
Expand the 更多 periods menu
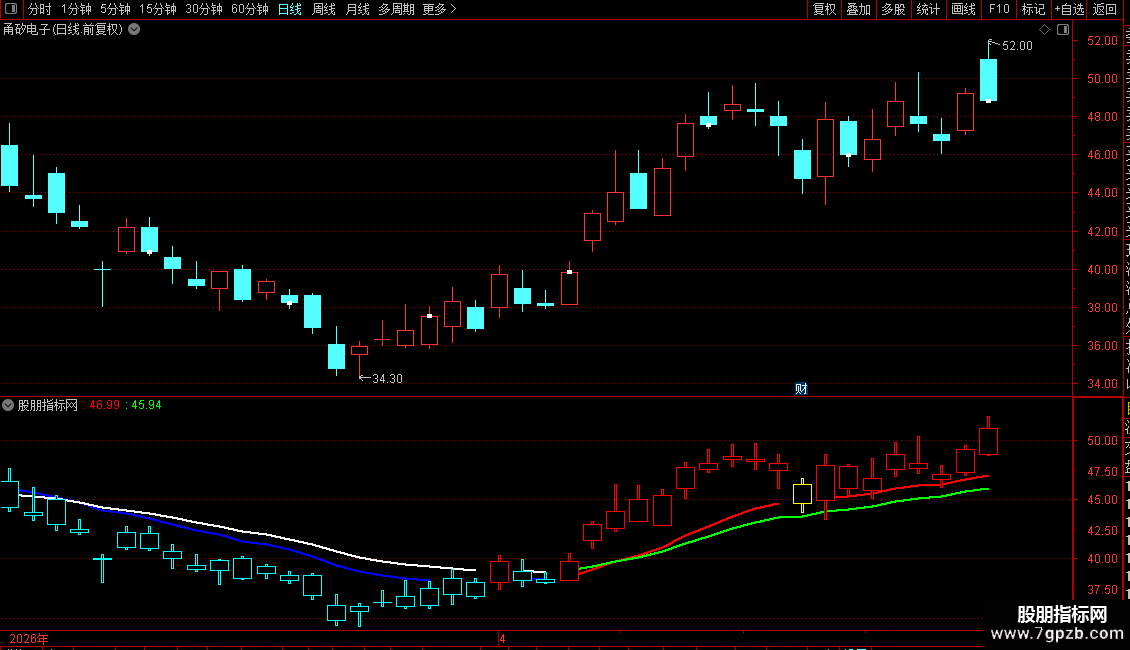tap(439, 9)
